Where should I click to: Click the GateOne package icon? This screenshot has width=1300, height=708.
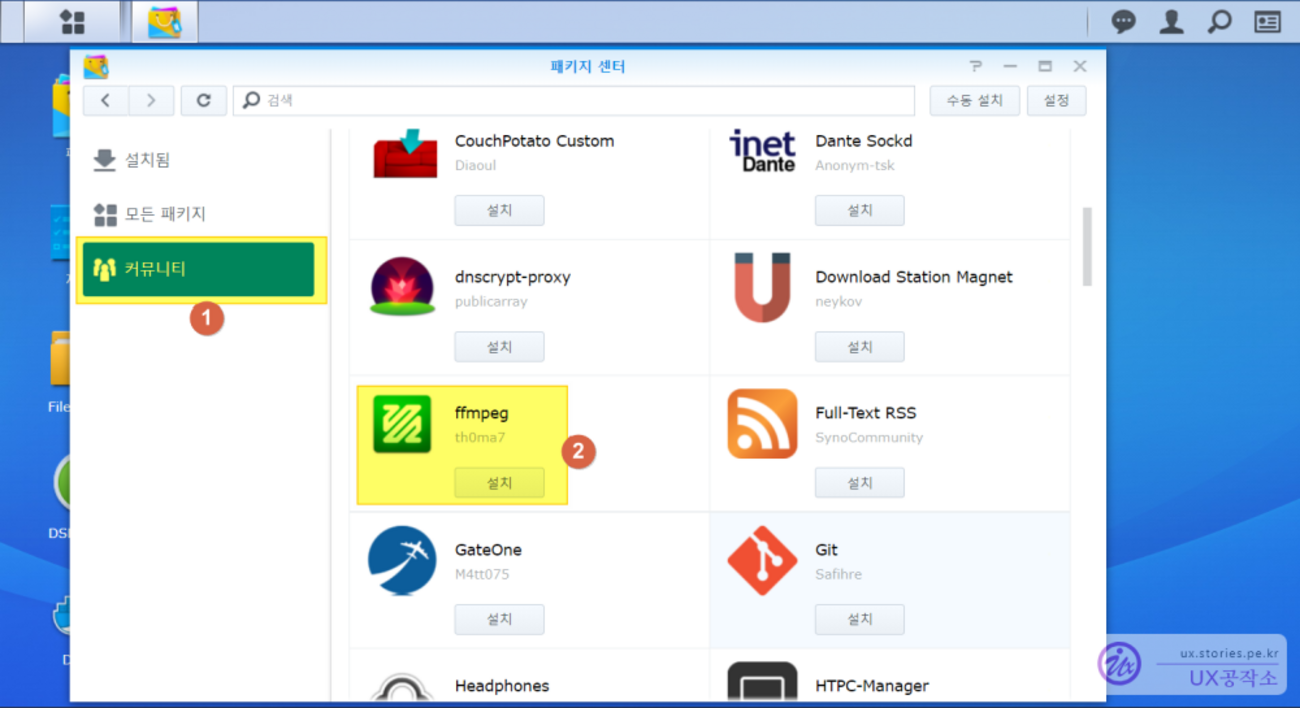[x=402, y=560]
